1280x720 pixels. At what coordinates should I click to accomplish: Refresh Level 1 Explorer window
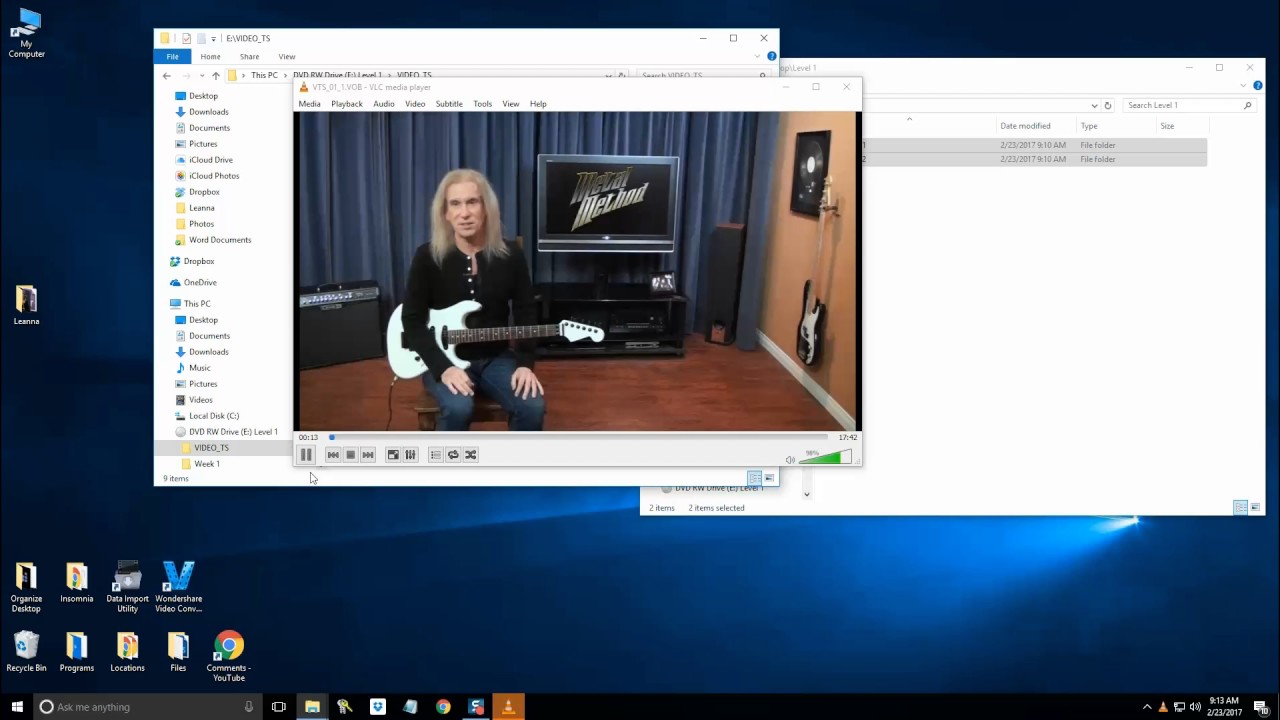[x=1107, y=105]
